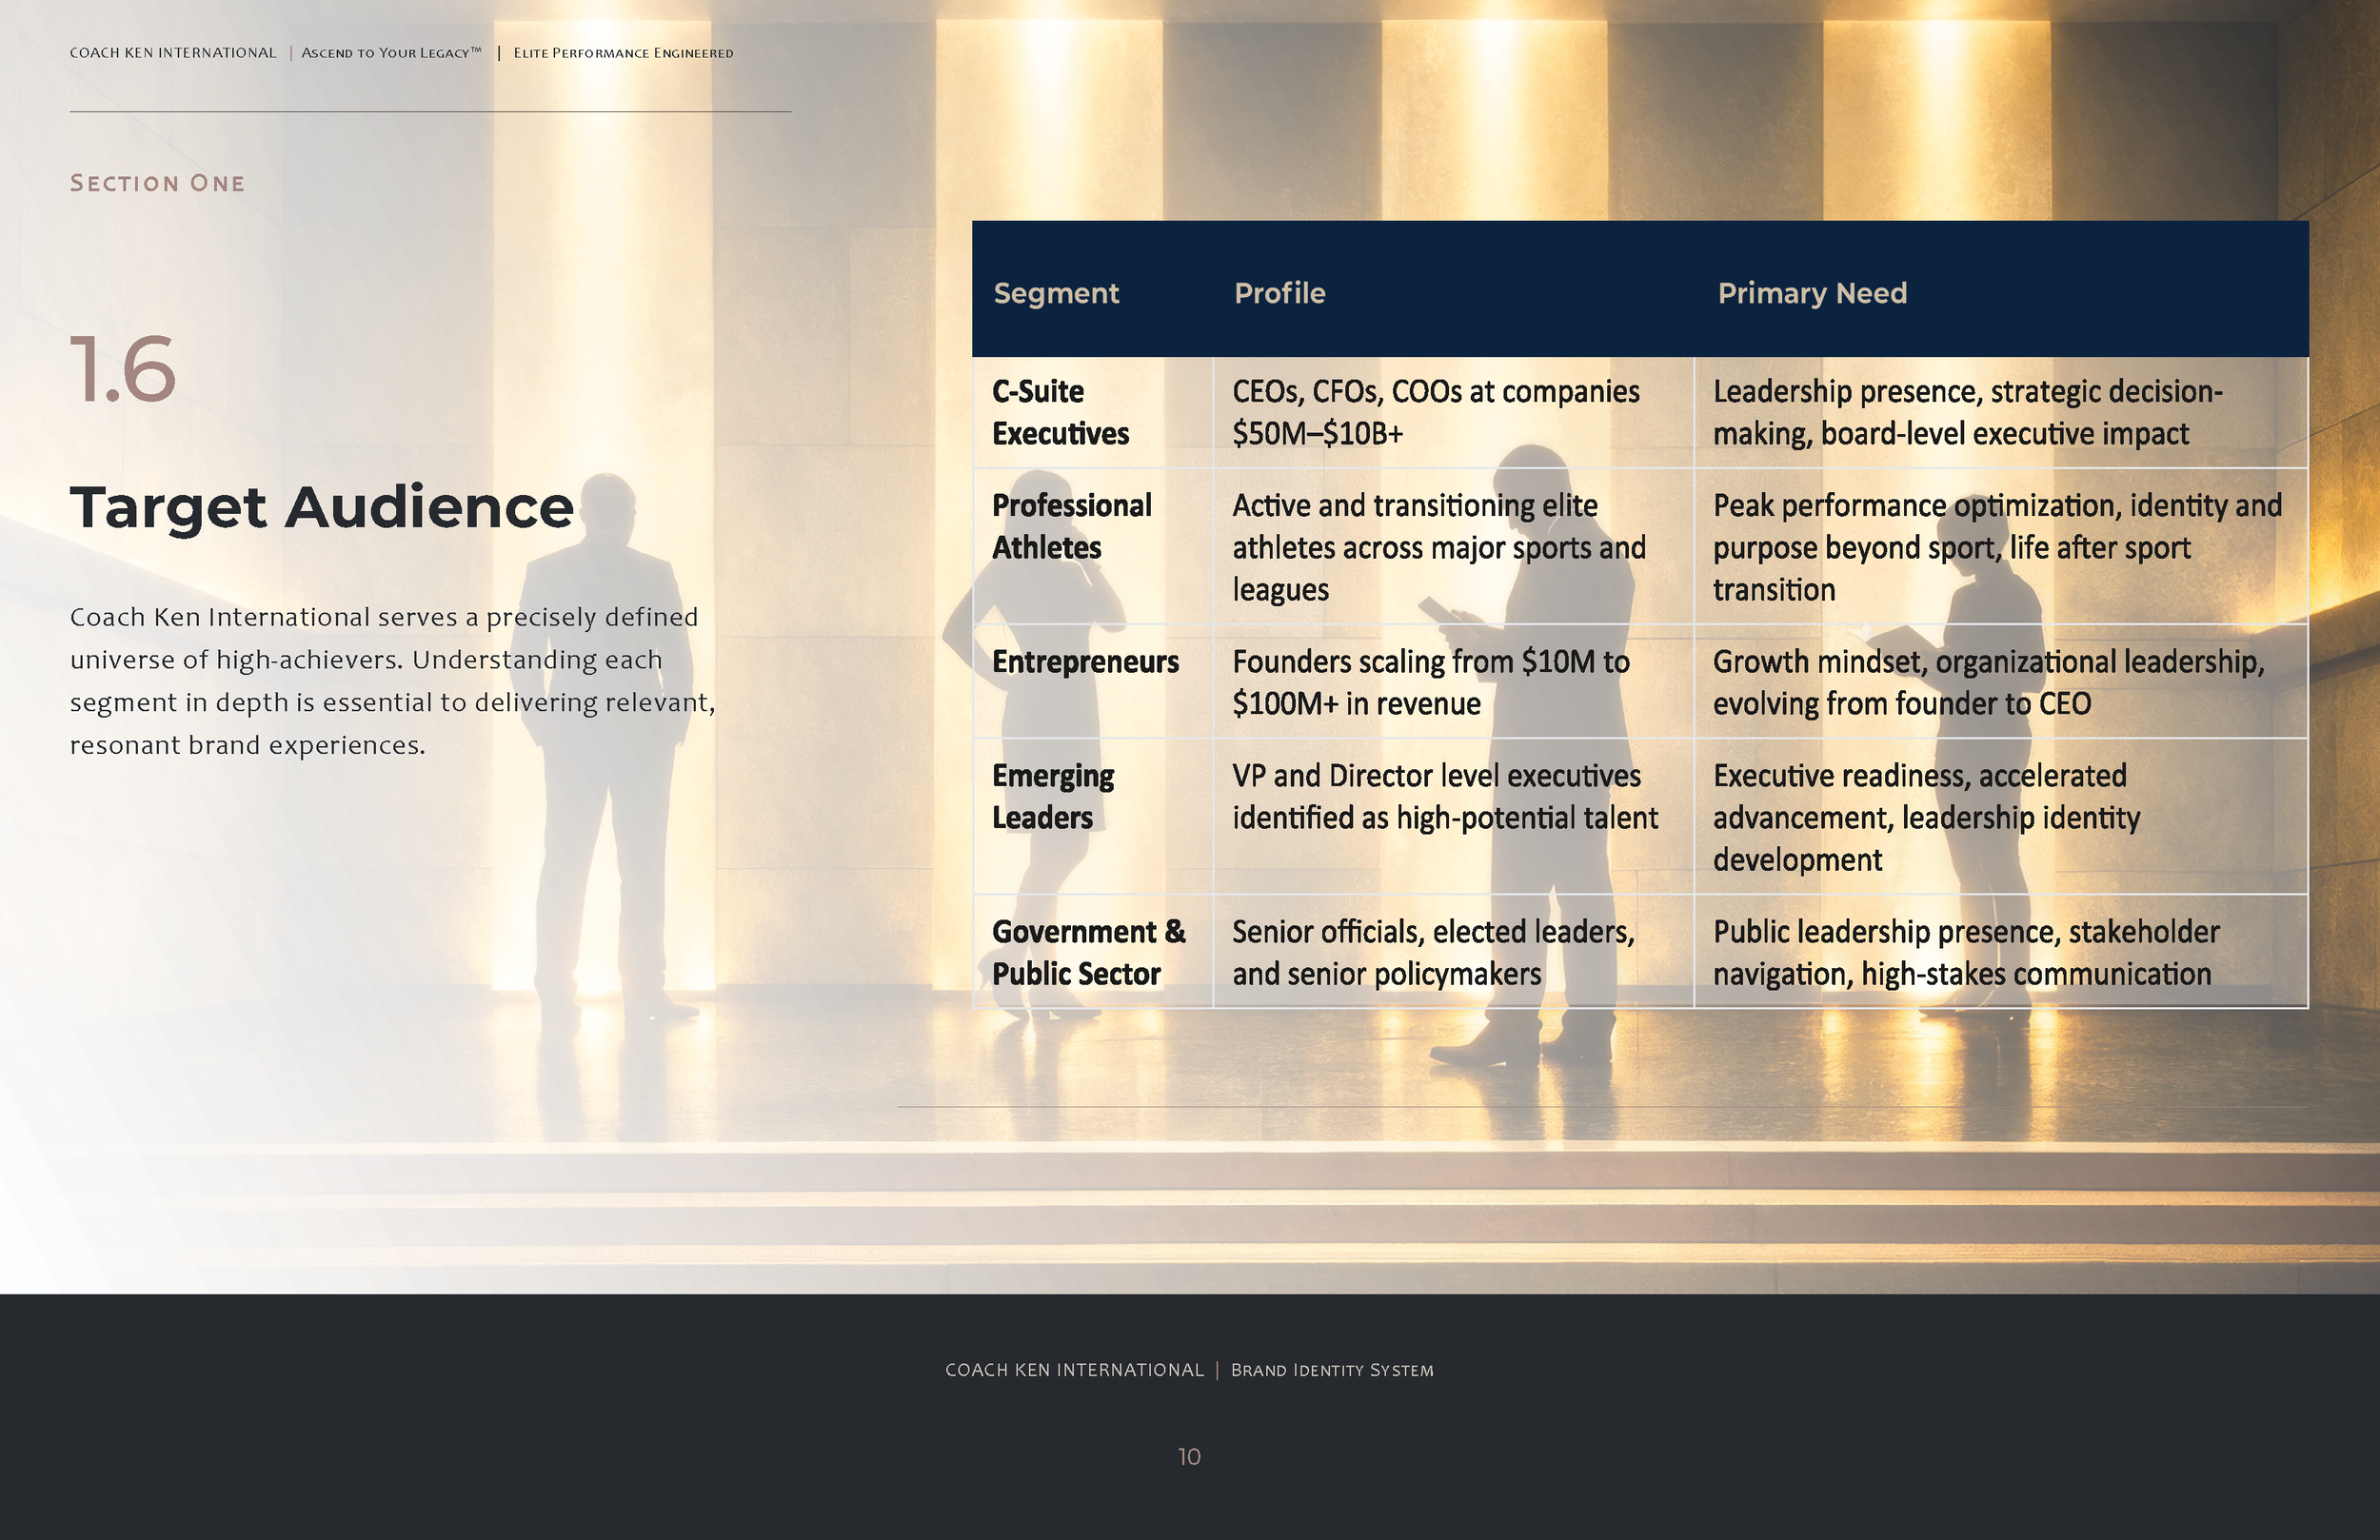Select the 'C-Suite Executives' cell

click(1093, 412)
